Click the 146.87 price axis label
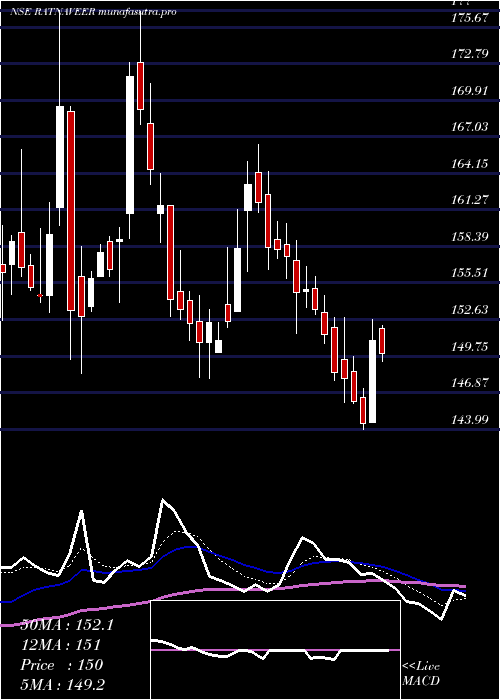Viewport: 500px width, 700px height. [470, 383]
